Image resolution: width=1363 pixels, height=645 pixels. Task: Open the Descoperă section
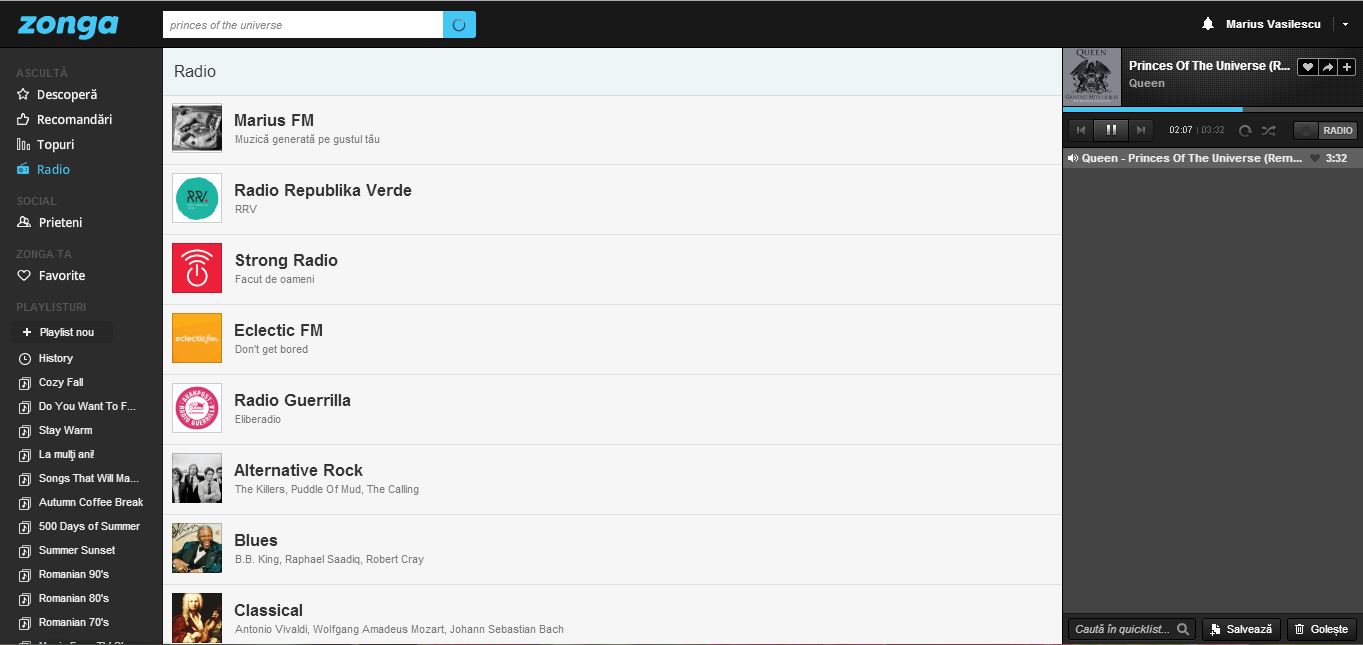click(57, 95)
